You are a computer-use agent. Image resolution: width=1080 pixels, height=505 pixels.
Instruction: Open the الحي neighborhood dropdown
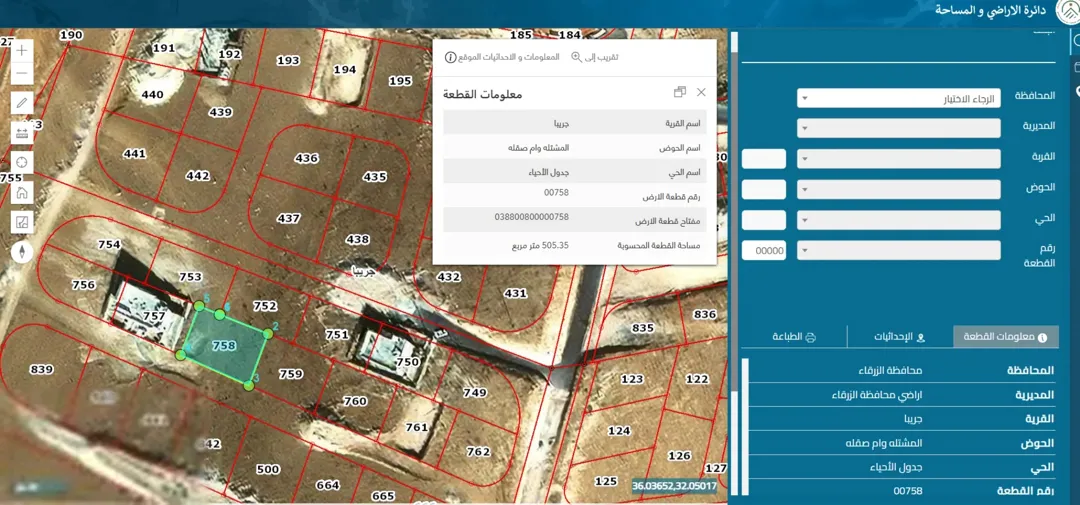click(898, 220)
